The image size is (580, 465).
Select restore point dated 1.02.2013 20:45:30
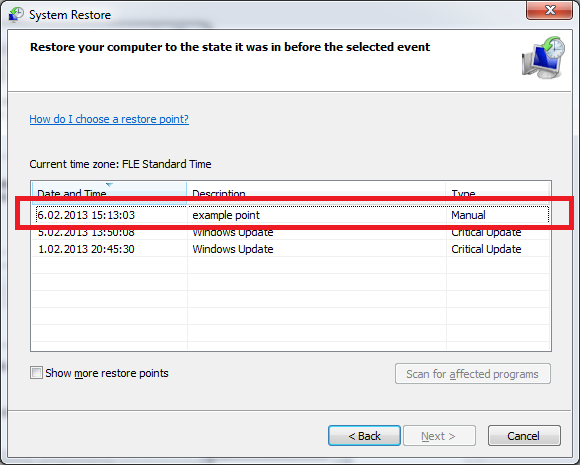[x=292, y=249]
